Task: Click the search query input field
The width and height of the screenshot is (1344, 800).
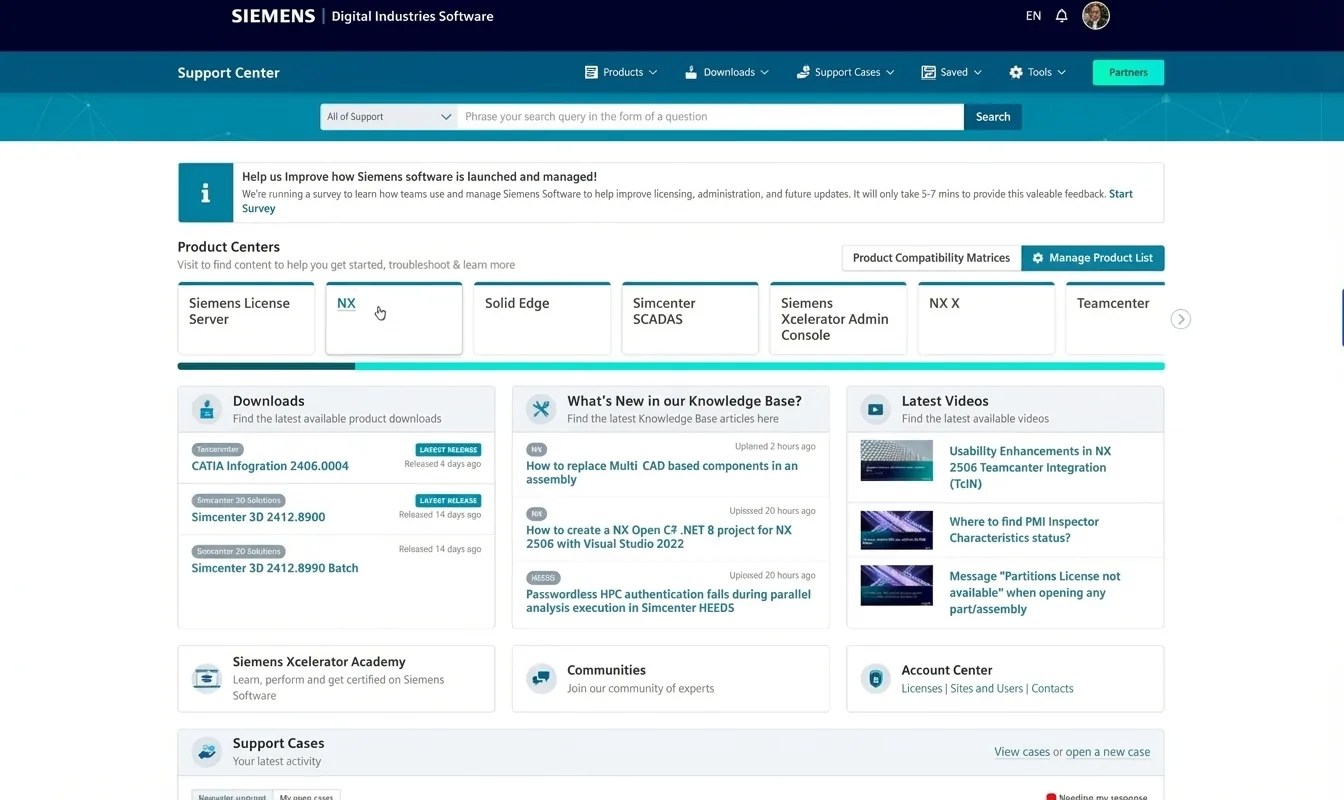Action: coord(710,117)
